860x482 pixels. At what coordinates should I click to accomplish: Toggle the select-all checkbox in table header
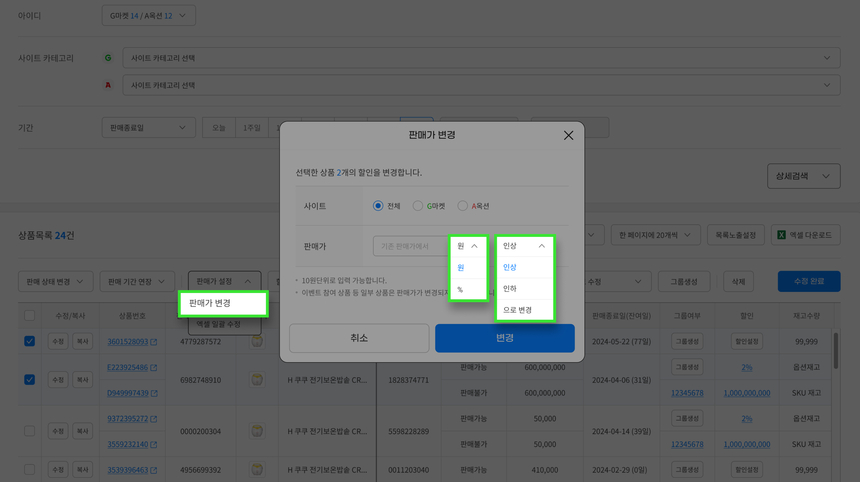[30, 315]
